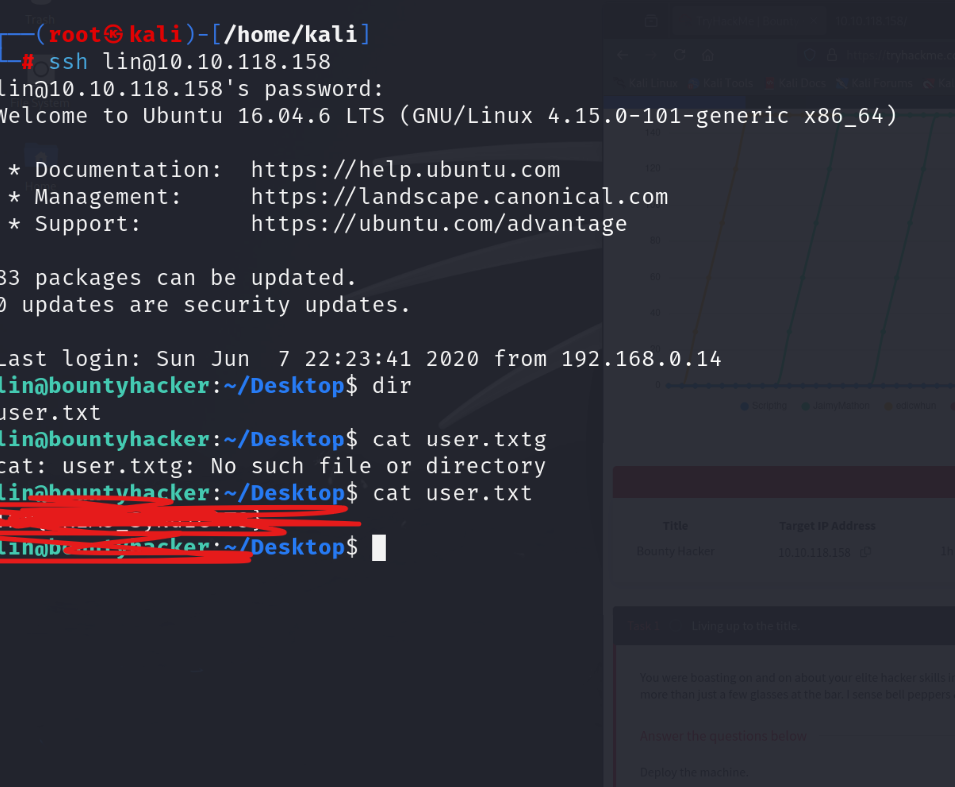
Task: Click the browser Home icon
Action: [x=708, y=55]
